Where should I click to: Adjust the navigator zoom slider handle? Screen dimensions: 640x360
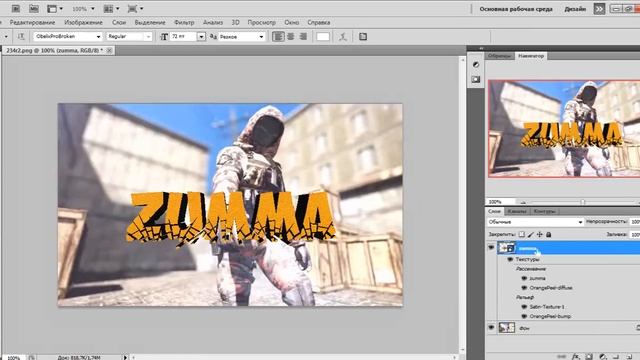point(583,202)
